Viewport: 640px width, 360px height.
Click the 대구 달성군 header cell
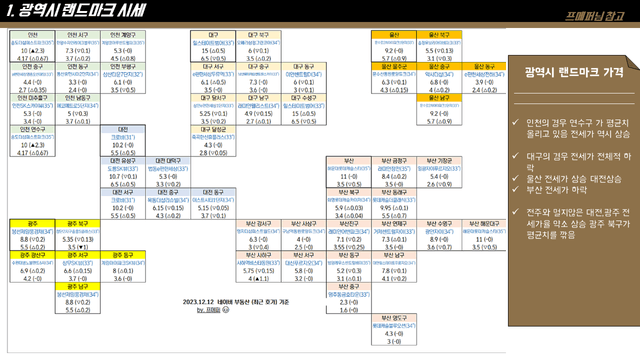tap(213, 129)
